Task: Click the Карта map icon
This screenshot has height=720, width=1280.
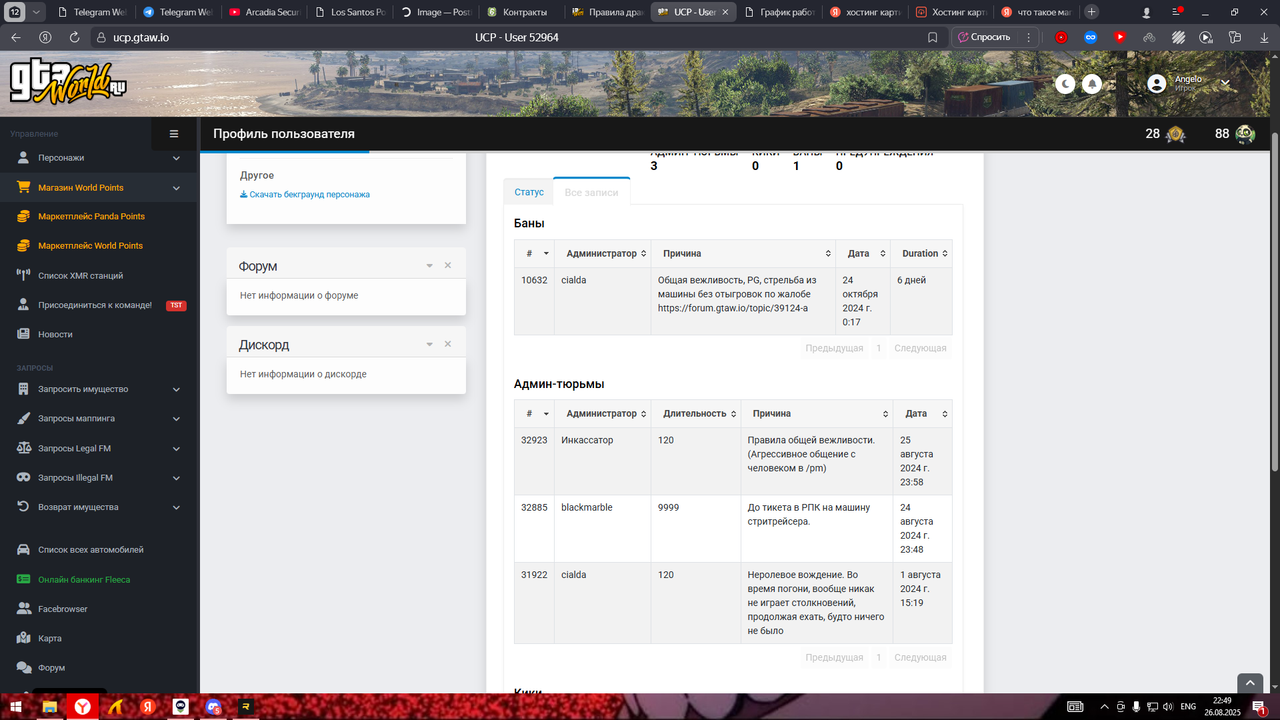Action: tap(23, 638)
